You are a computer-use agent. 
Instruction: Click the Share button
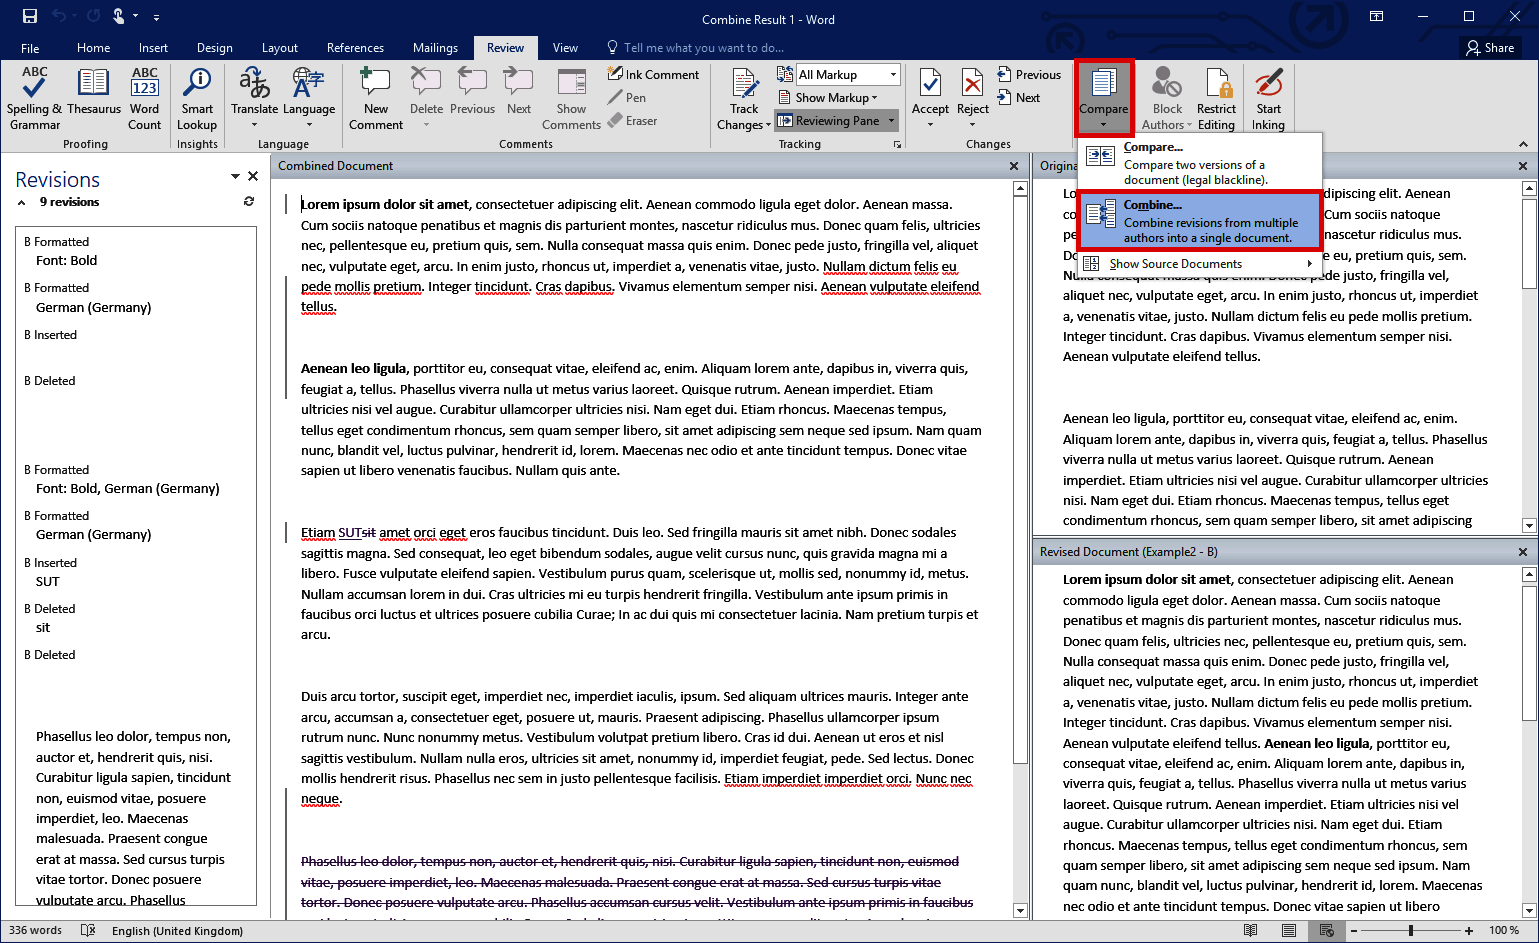1490,47
